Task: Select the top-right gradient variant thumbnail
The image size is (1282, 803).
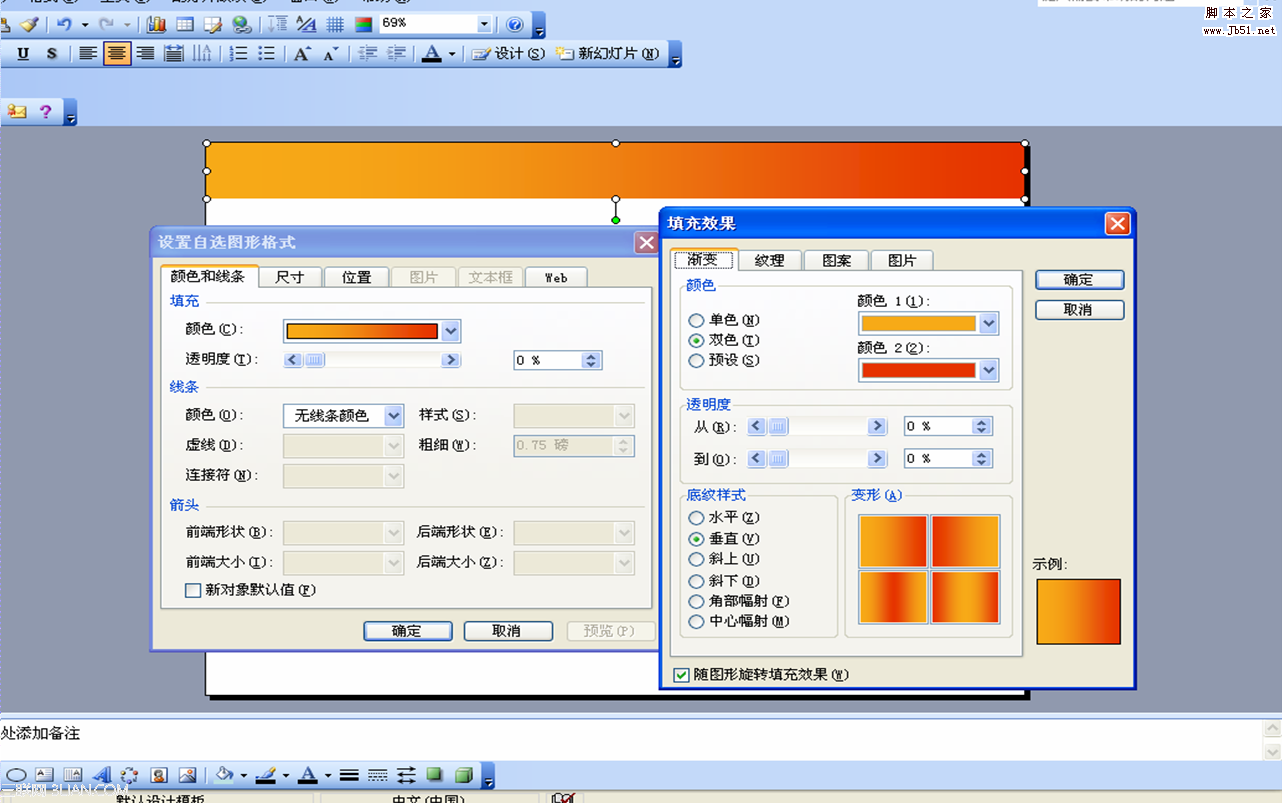Action: click(966, 541)
